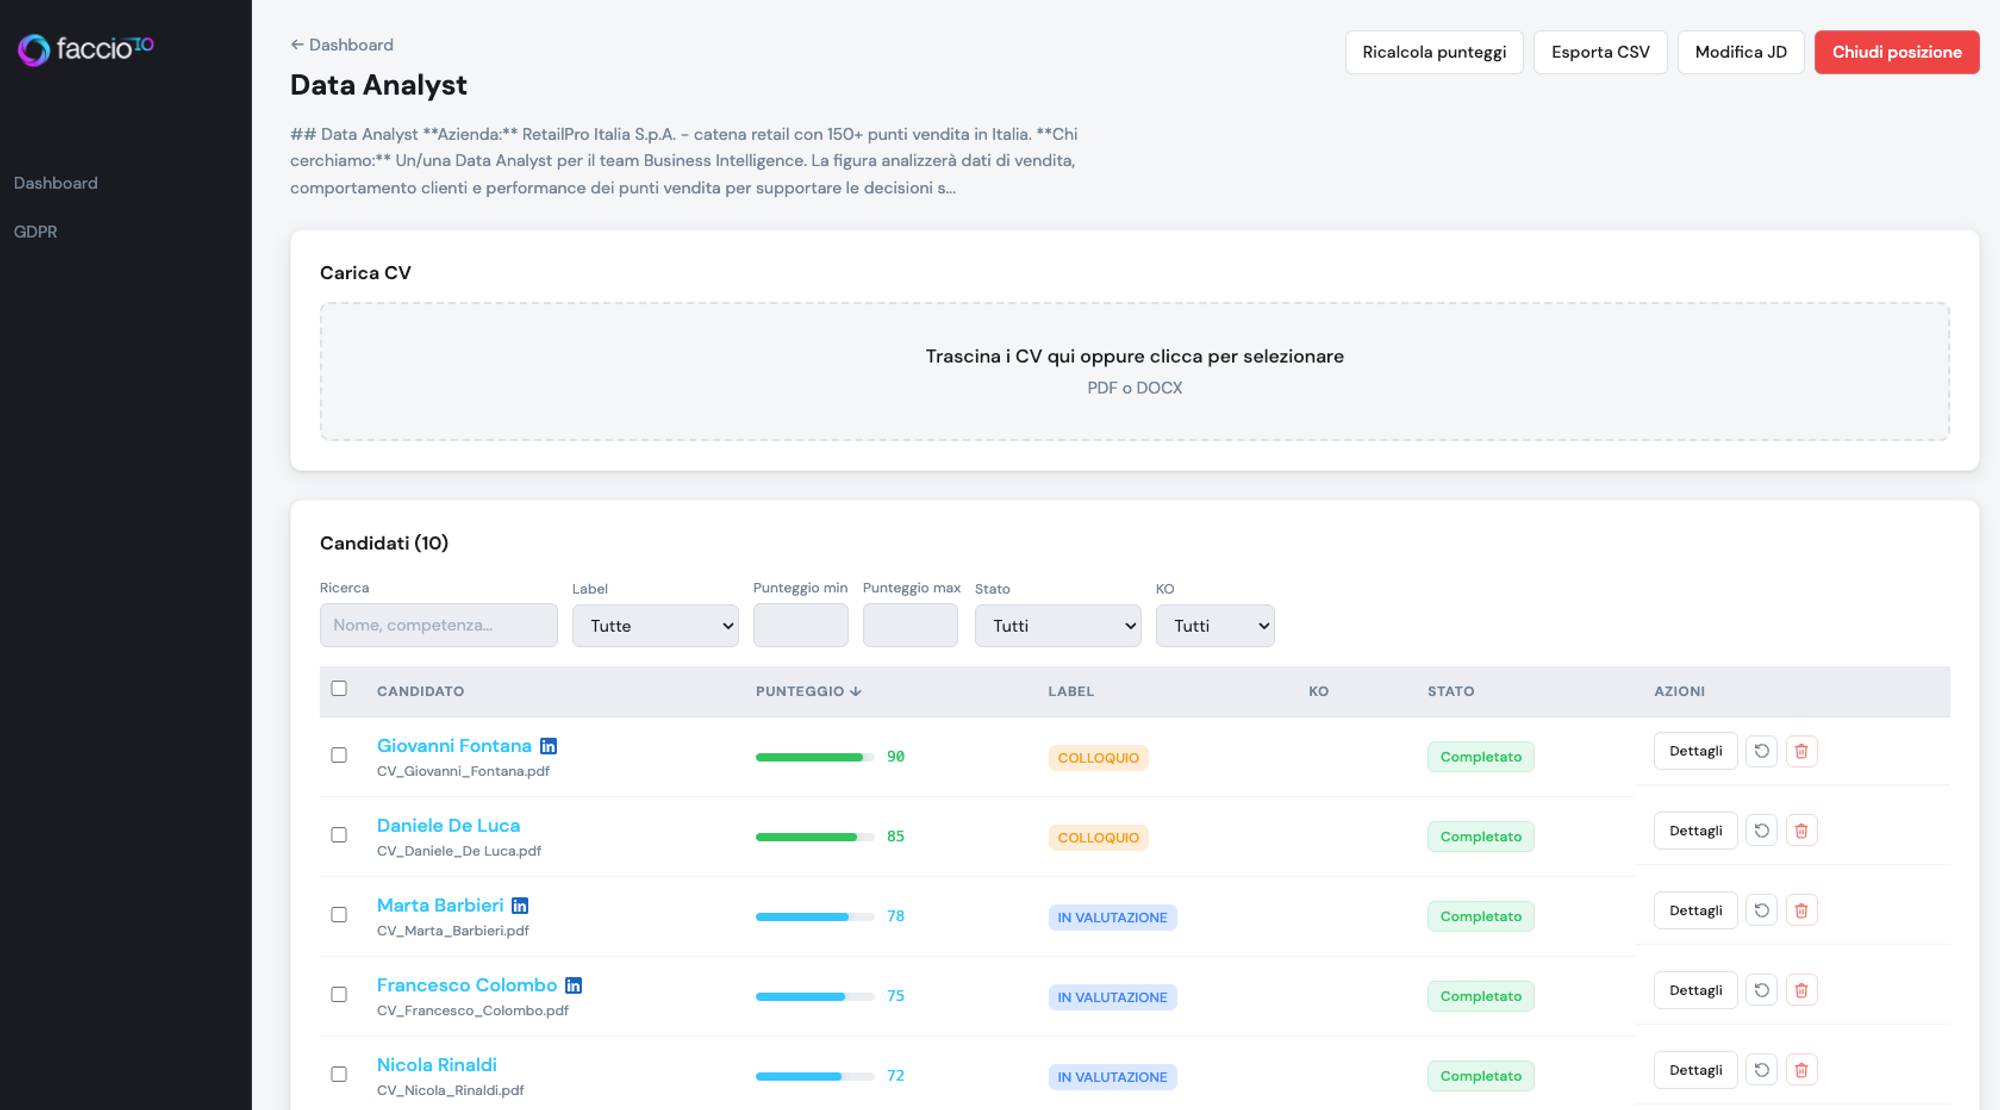
Task: Click Ricalcola punteggi button
Action: (x=1434, y=52)
